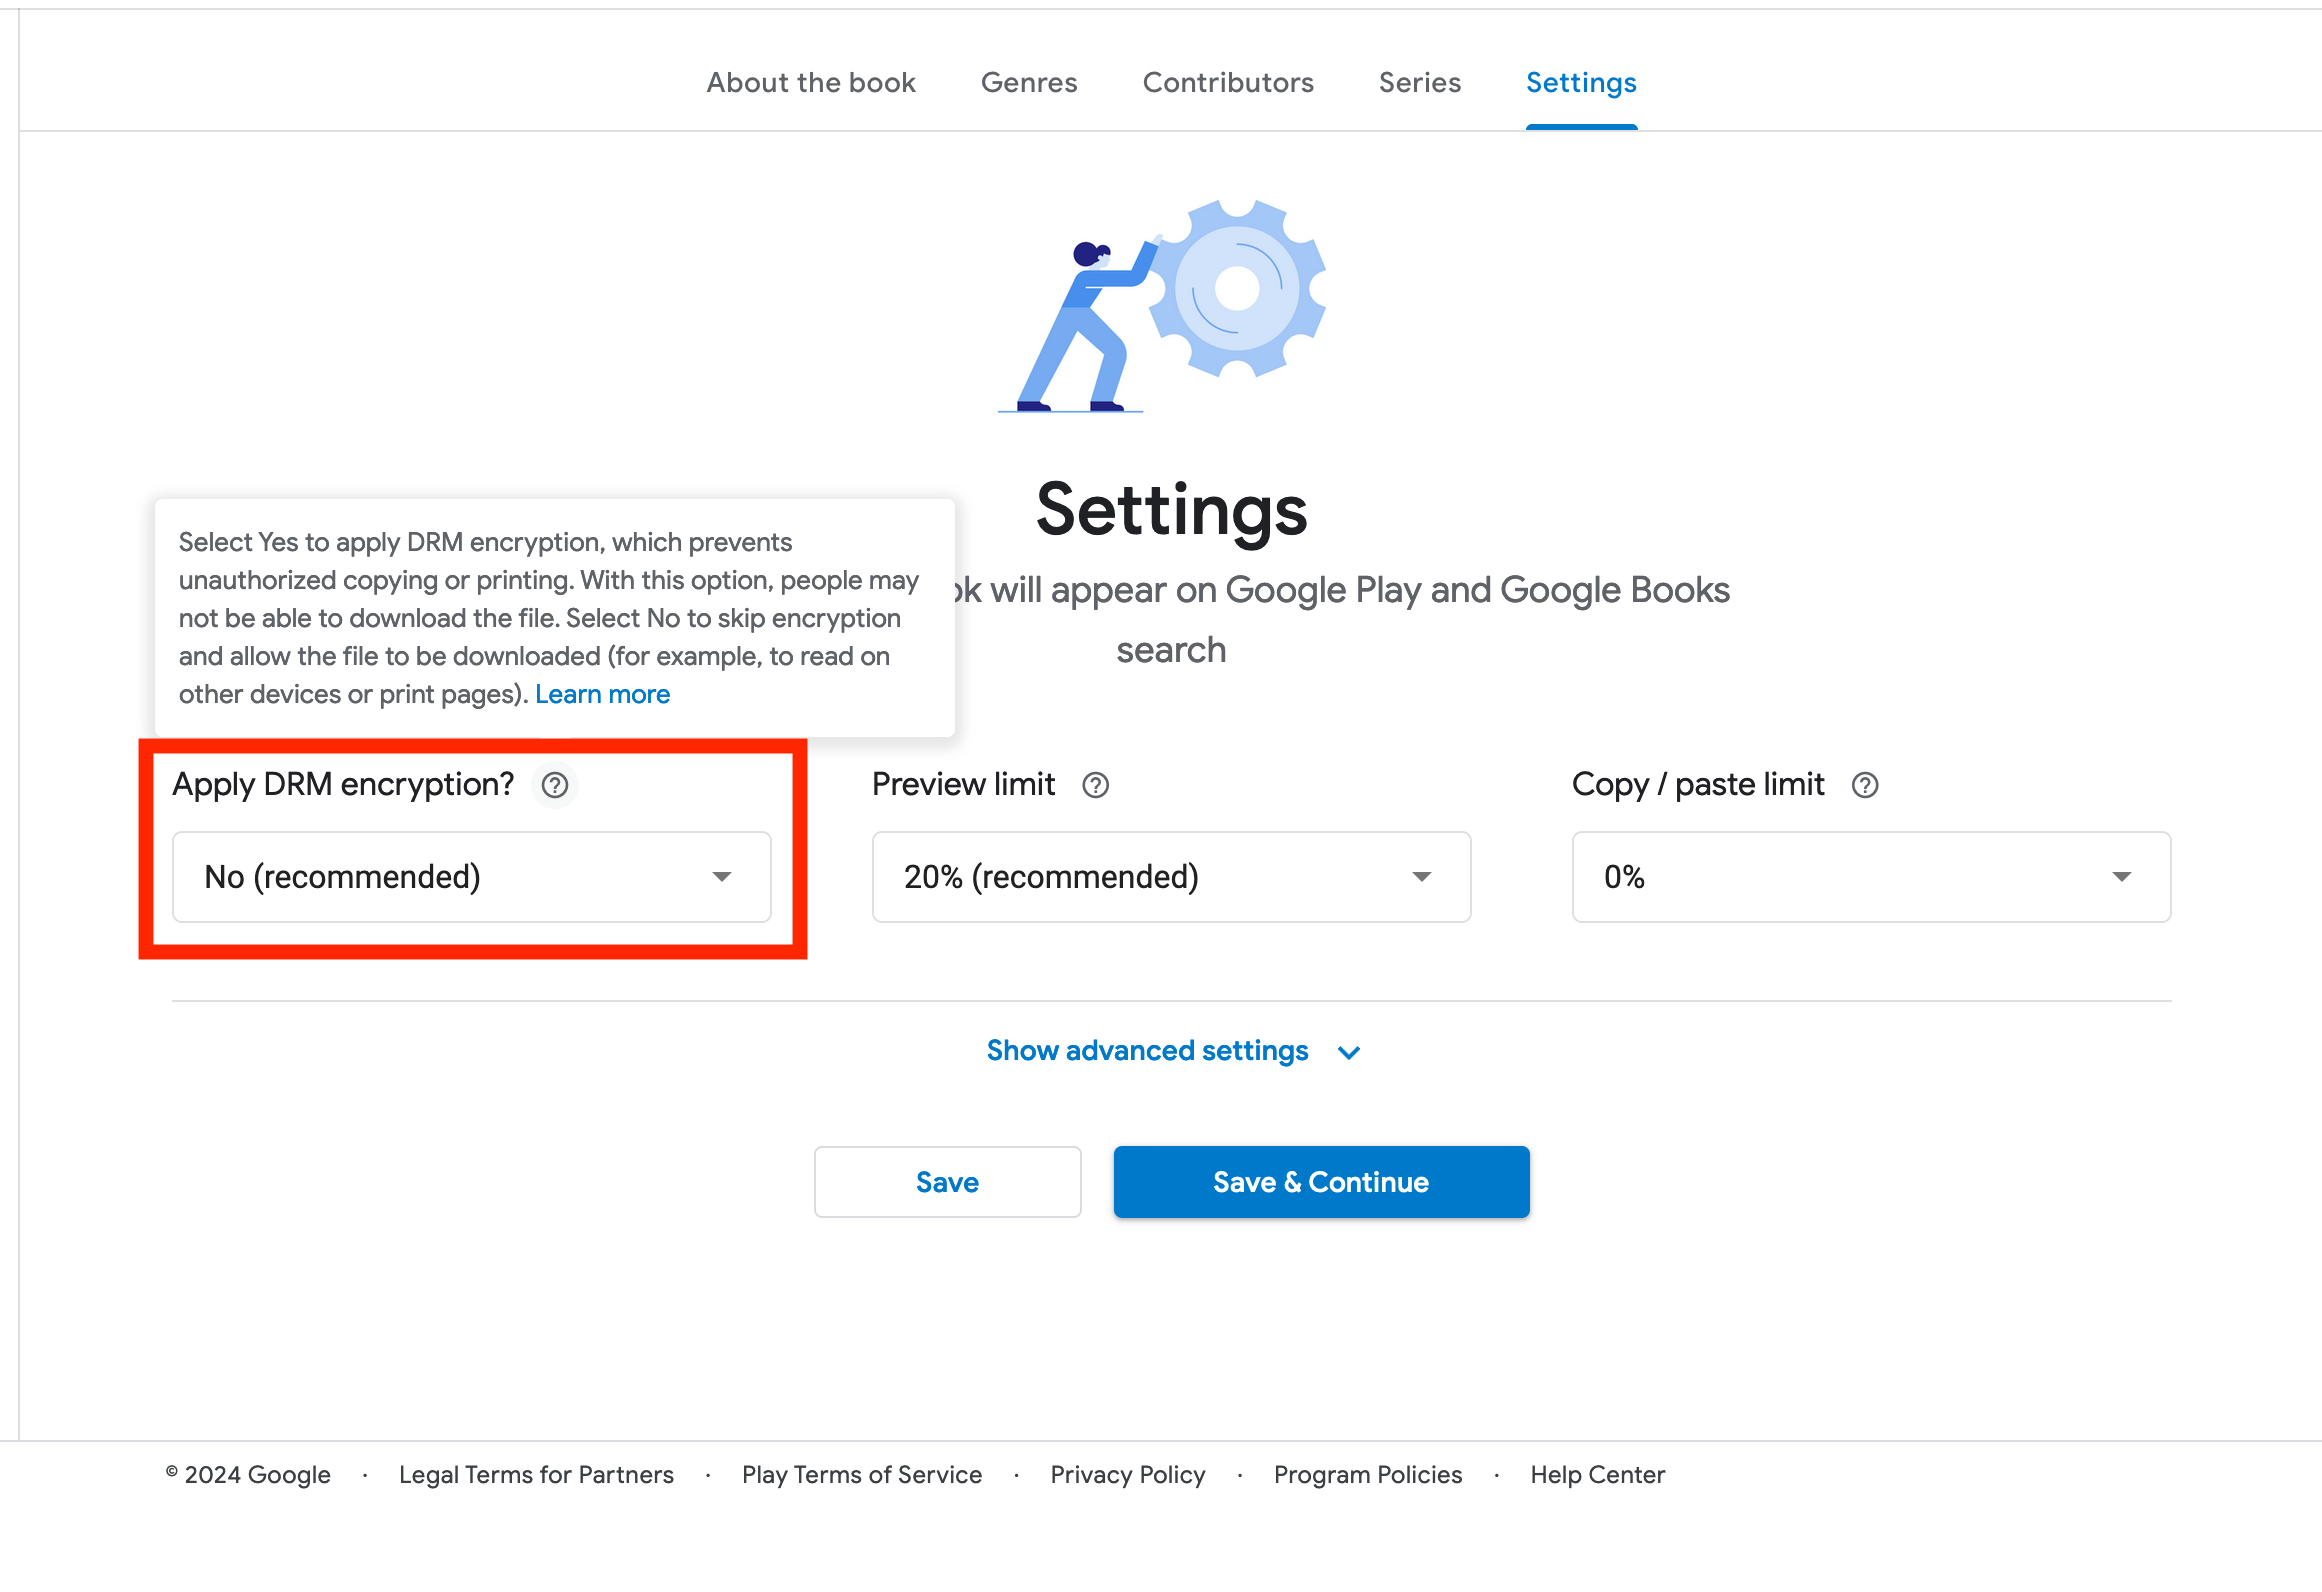This screenshot has width=2322, height=1592.
Task: Expand Show advanced settings
Action: 1147,1051
